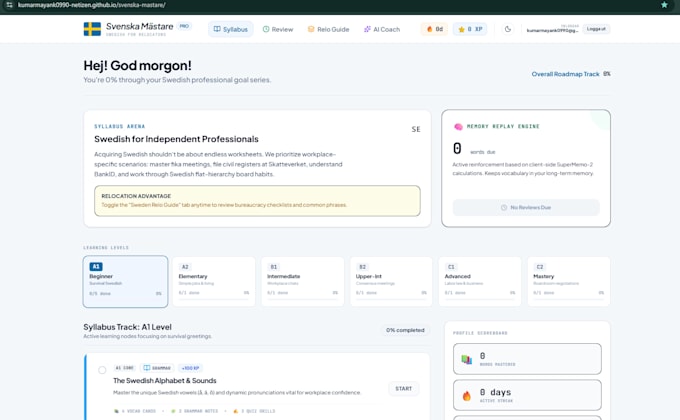Toggle dark mode moon icon

tap(508, 29)
